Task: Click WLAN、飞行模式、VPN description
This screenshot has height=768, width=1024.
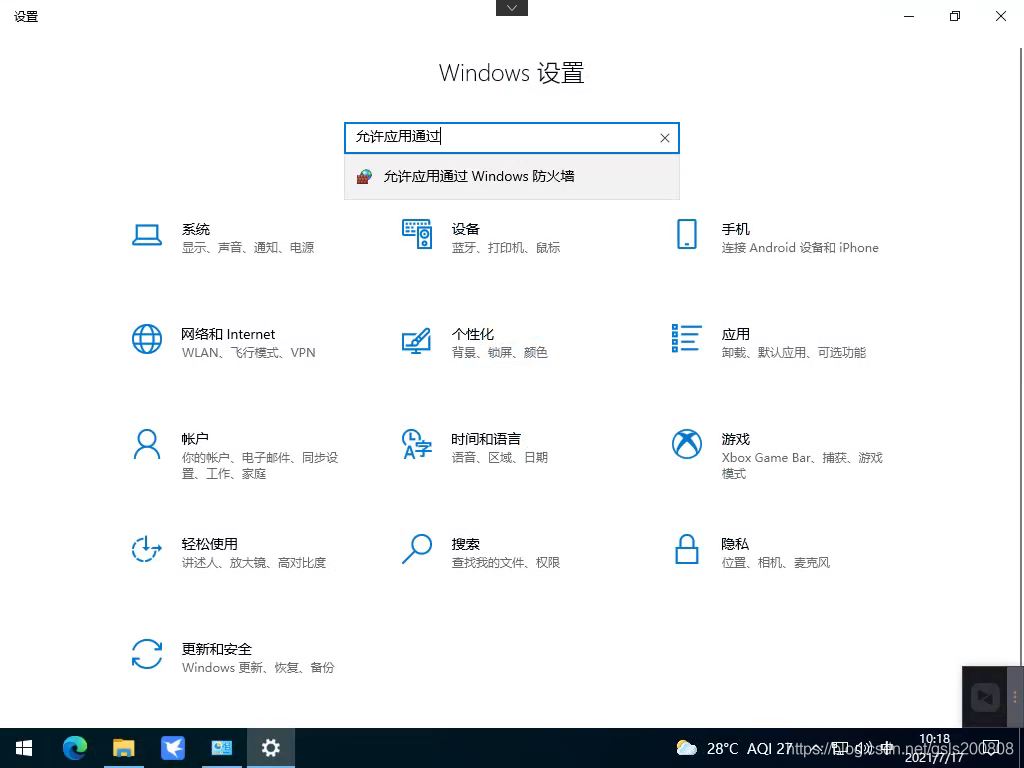Action: 249,353
